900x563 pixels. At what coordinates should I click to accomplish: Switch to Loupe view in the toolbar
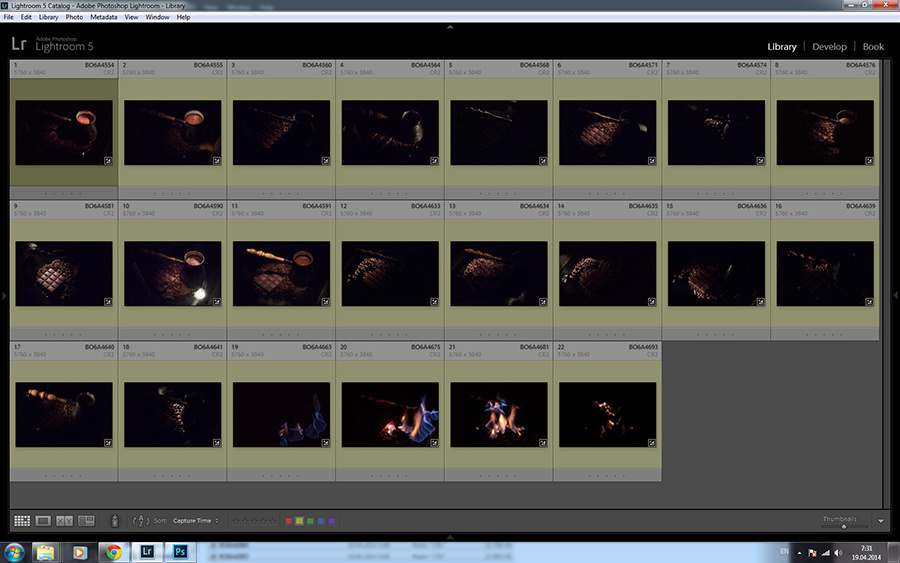pos(43,521)
